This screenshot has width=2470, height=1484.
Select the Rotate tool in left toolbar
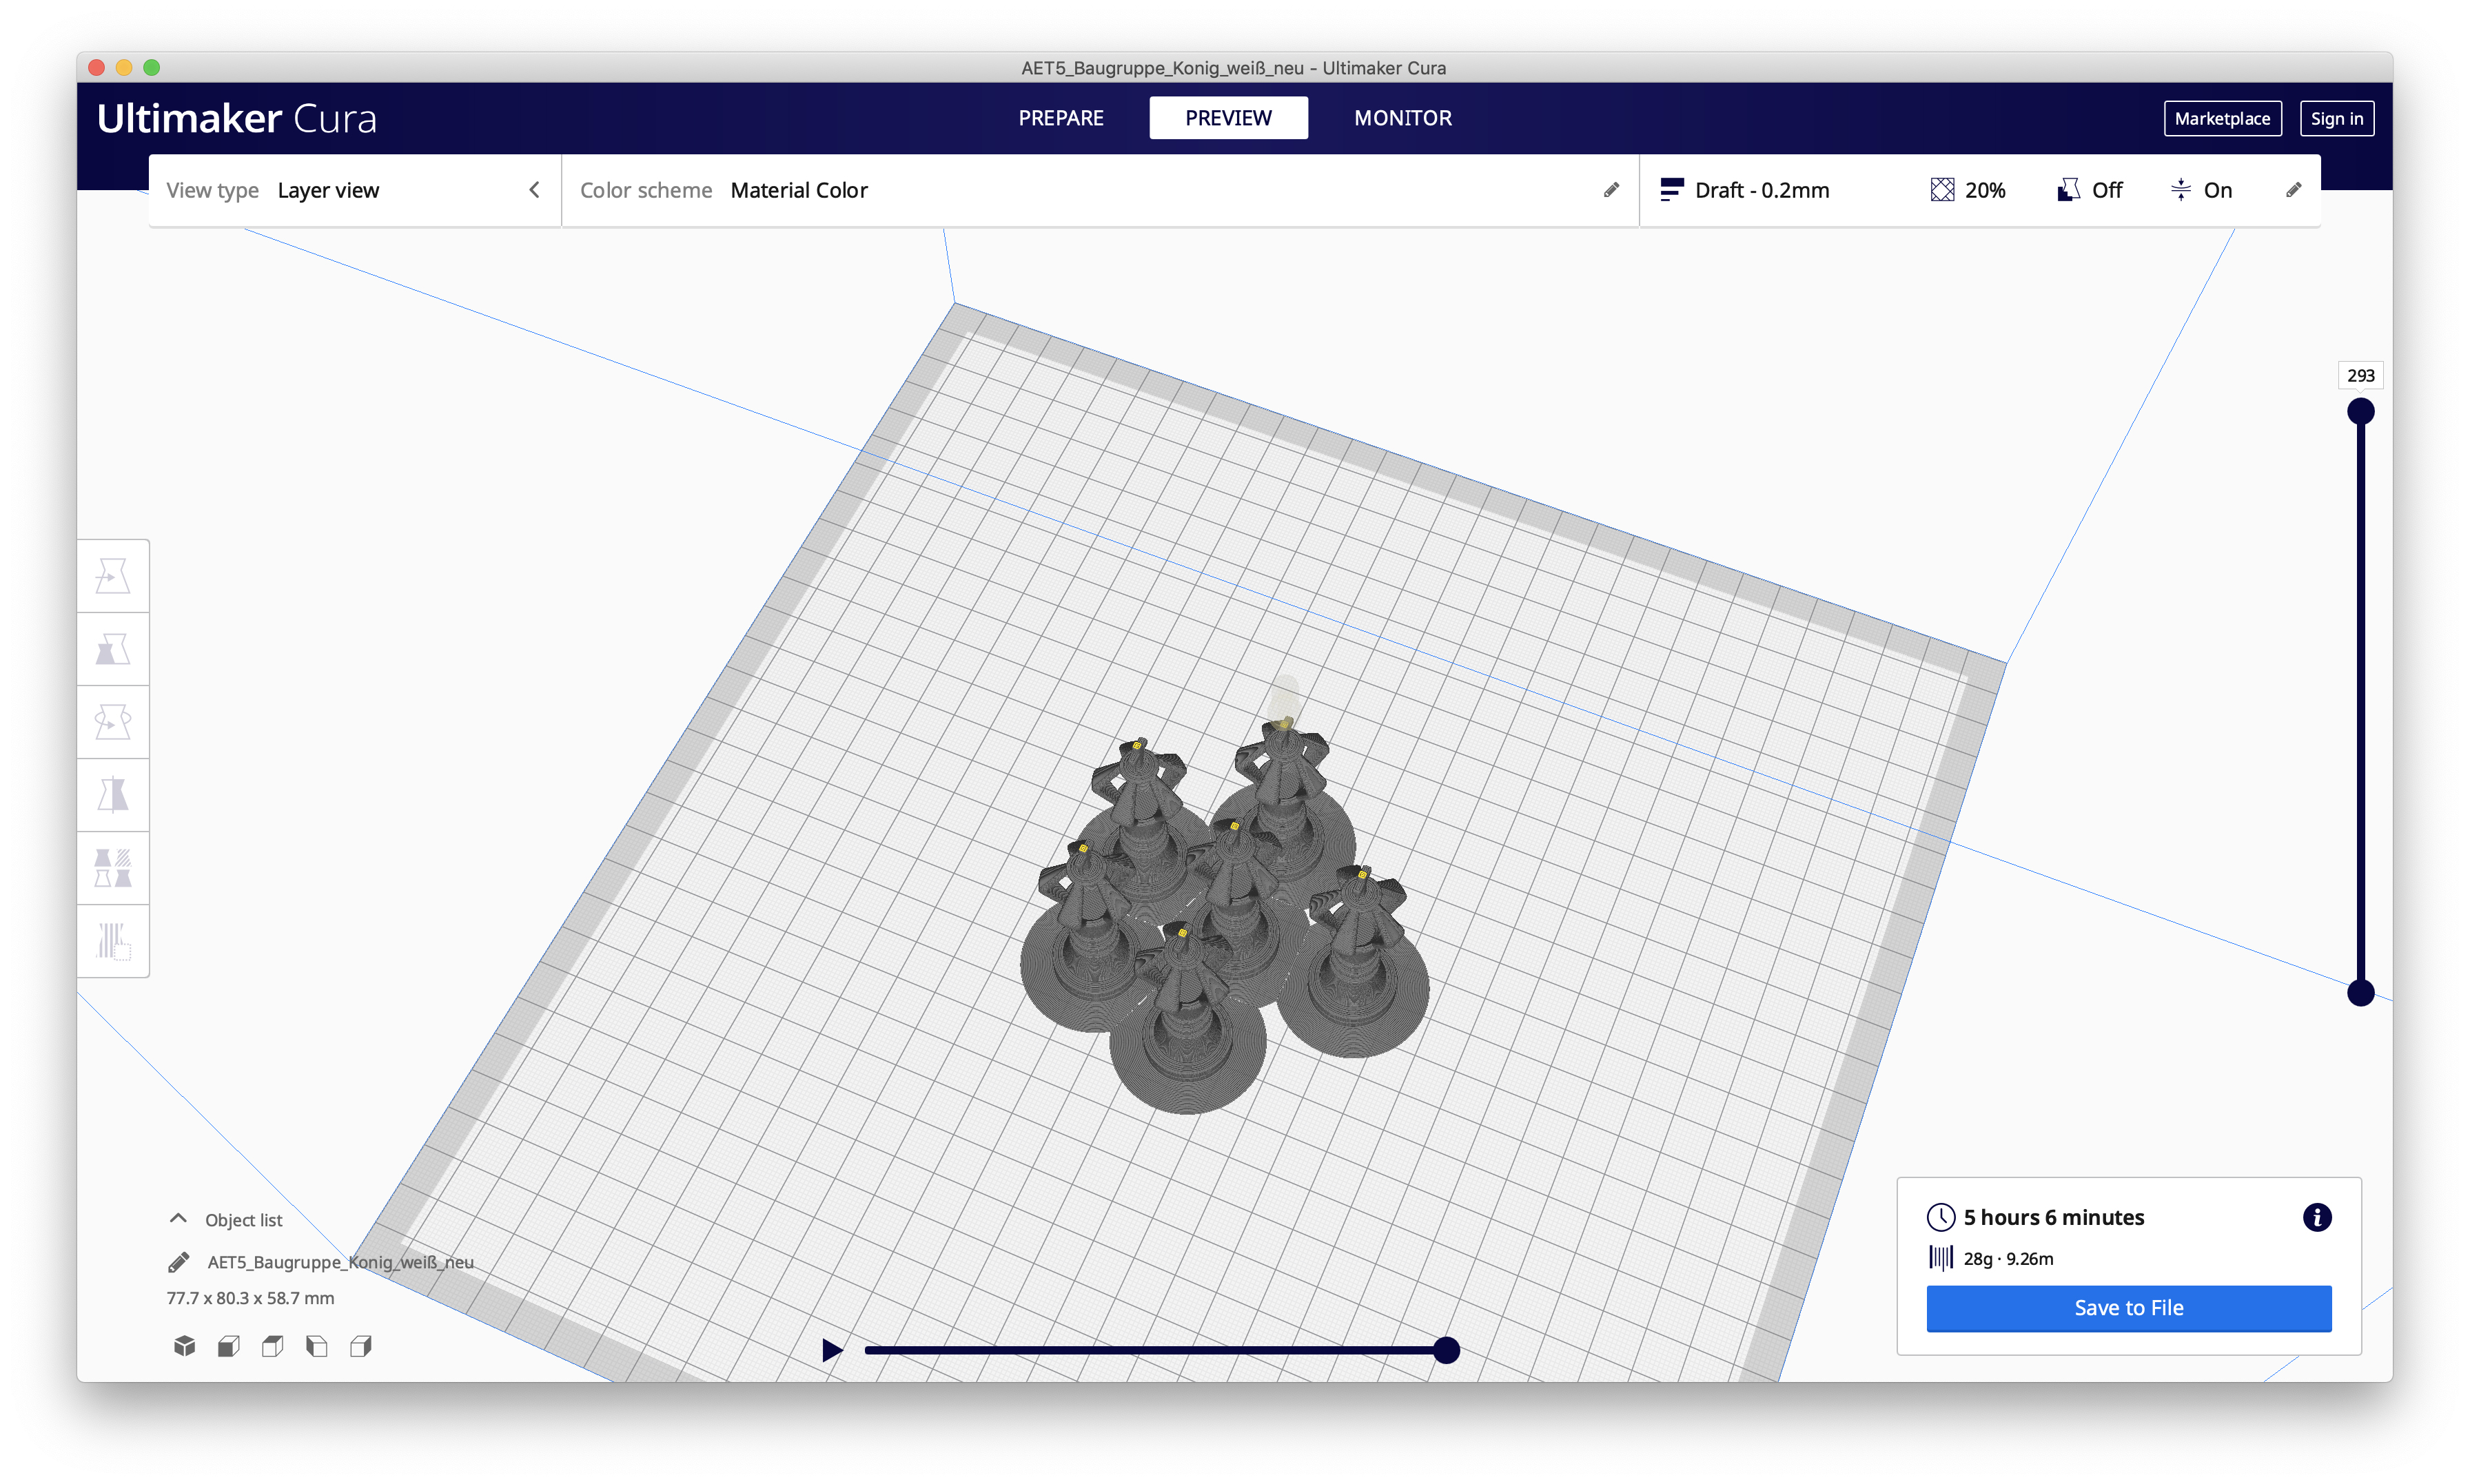(x=113, y=722)
